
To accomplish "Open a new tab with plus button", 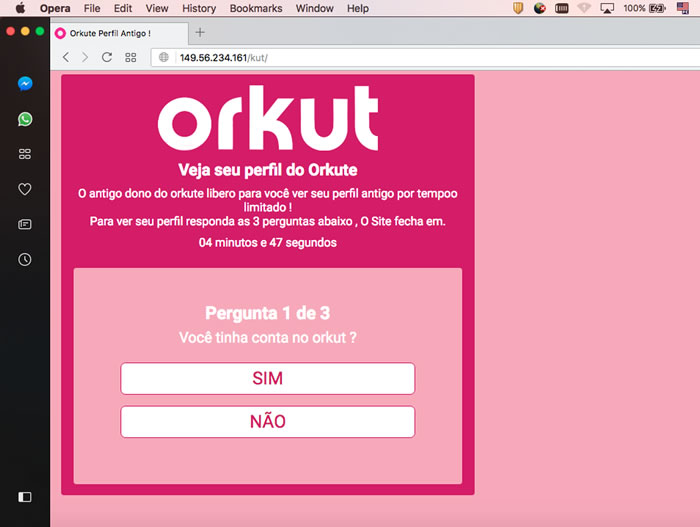I will pos(200,32).
